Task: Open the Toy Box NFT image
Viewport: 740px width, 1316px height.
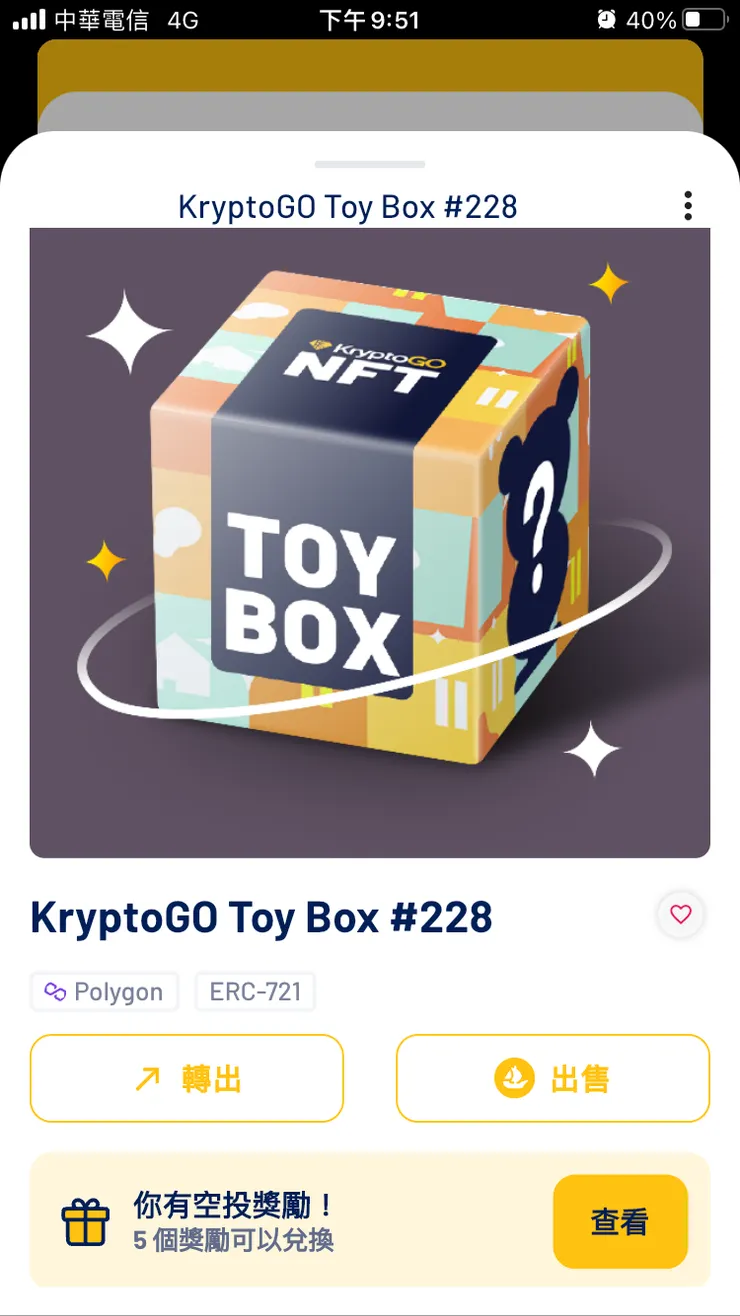Action: click(370, 543)
